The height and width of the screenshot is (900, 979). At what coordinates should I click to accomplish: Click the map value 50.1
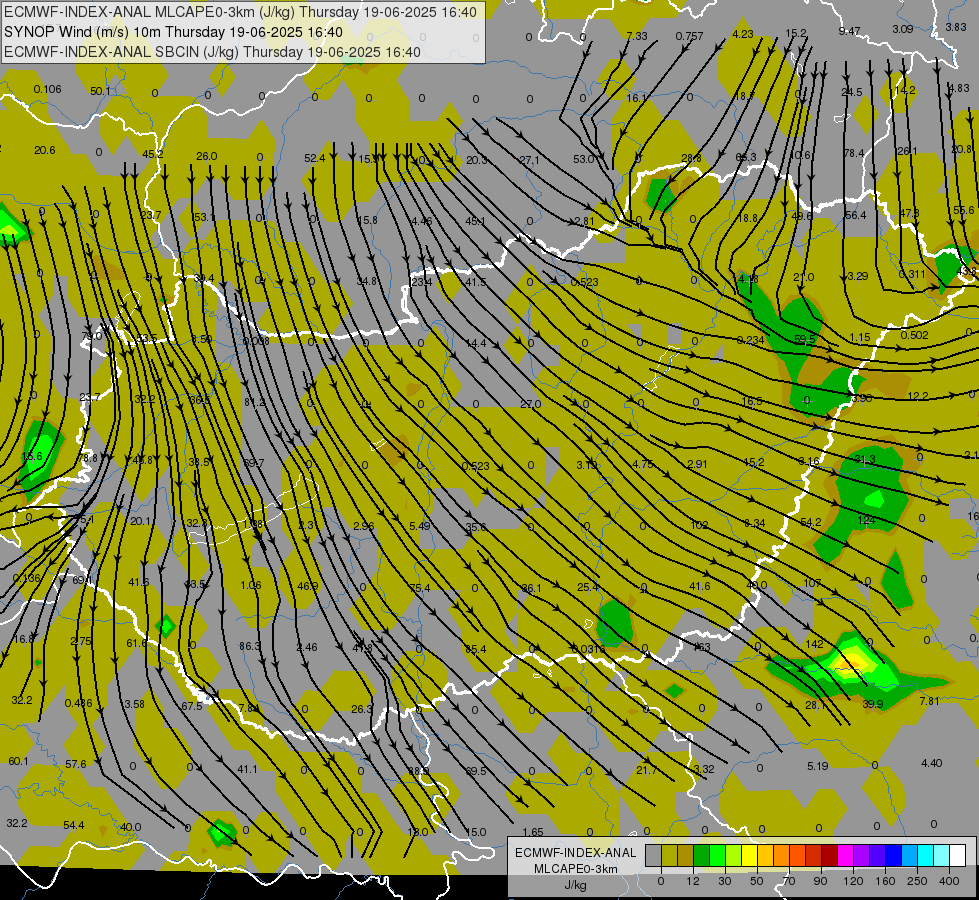click(x=101, y=91)
